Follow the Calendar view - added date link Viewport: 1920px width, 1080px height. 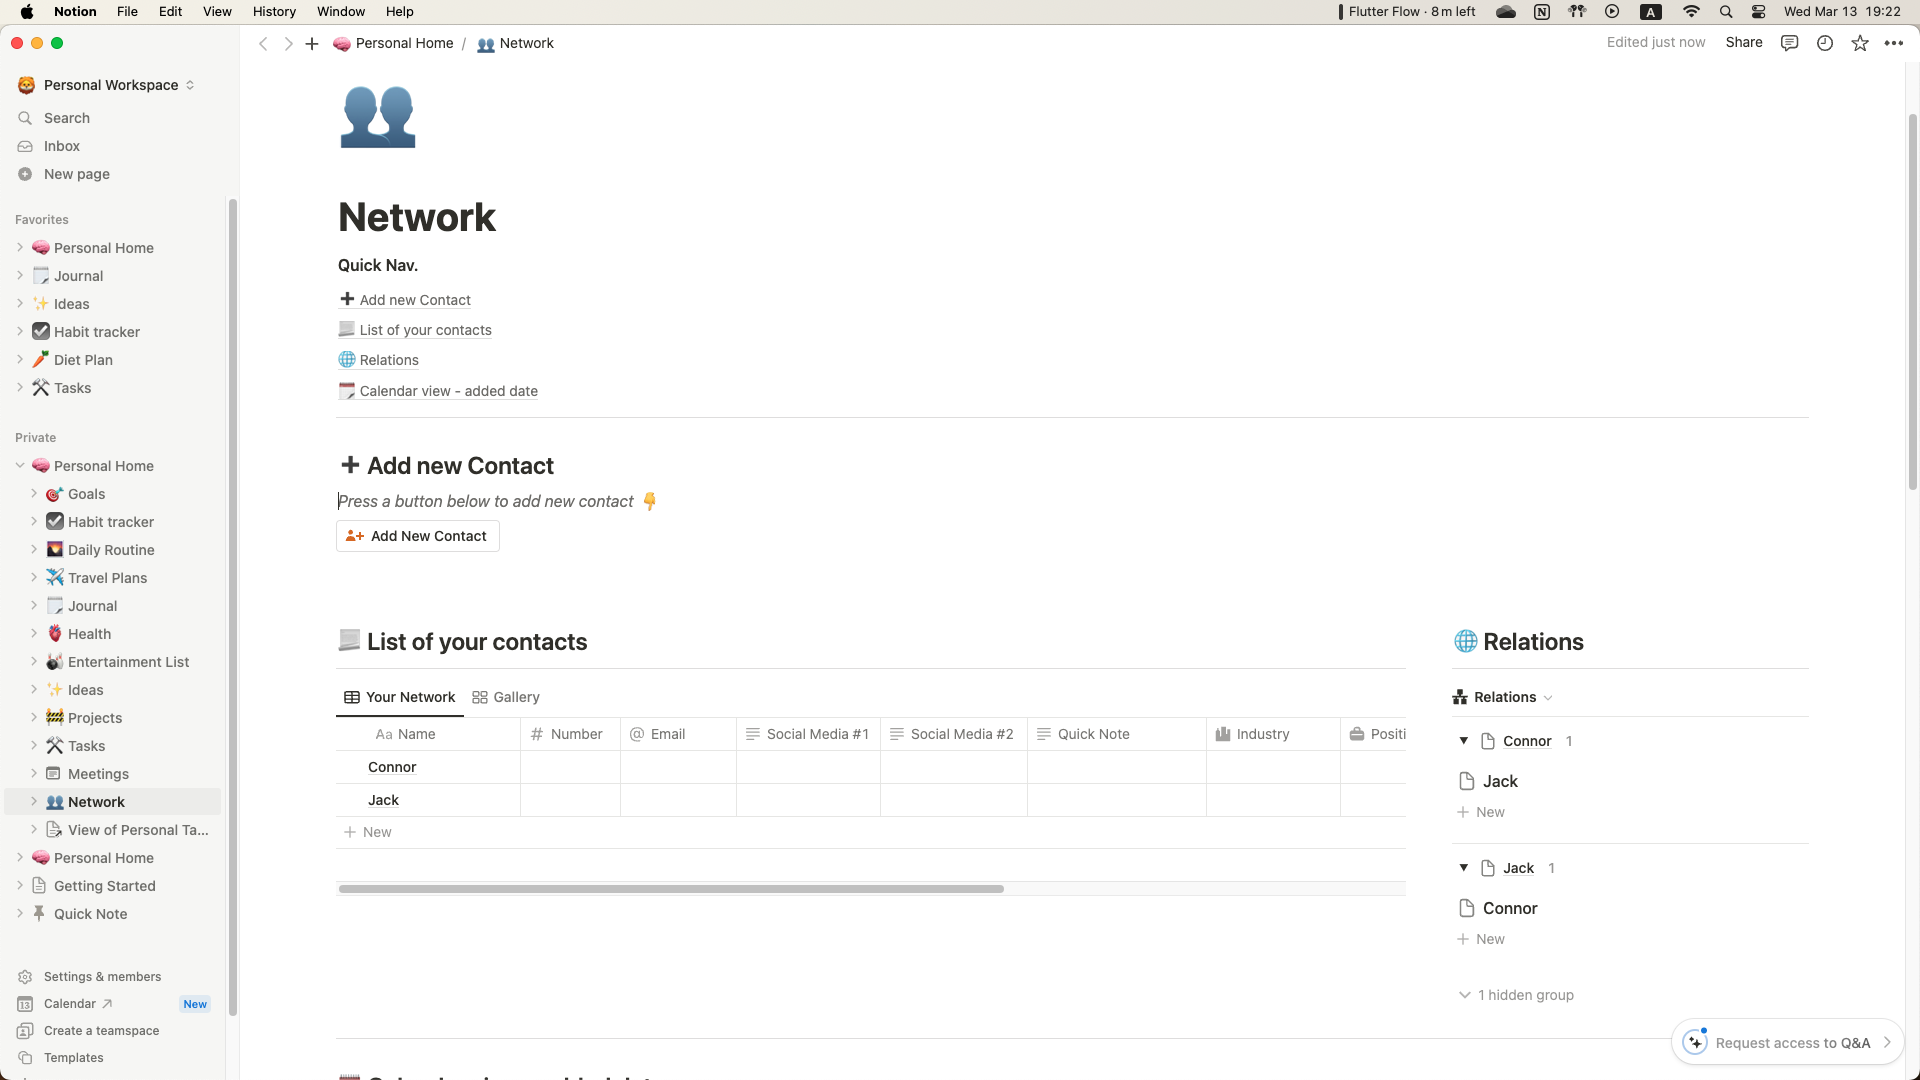point(448,391)
